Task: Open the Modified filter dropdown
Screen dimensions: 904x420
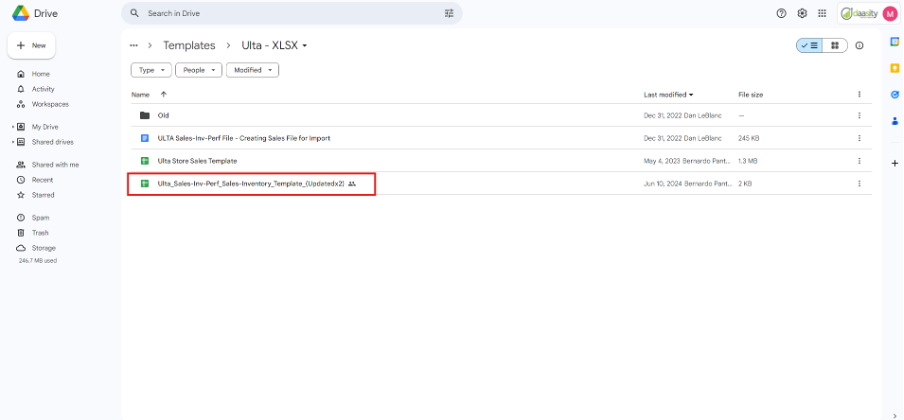Action: [252, 70]
